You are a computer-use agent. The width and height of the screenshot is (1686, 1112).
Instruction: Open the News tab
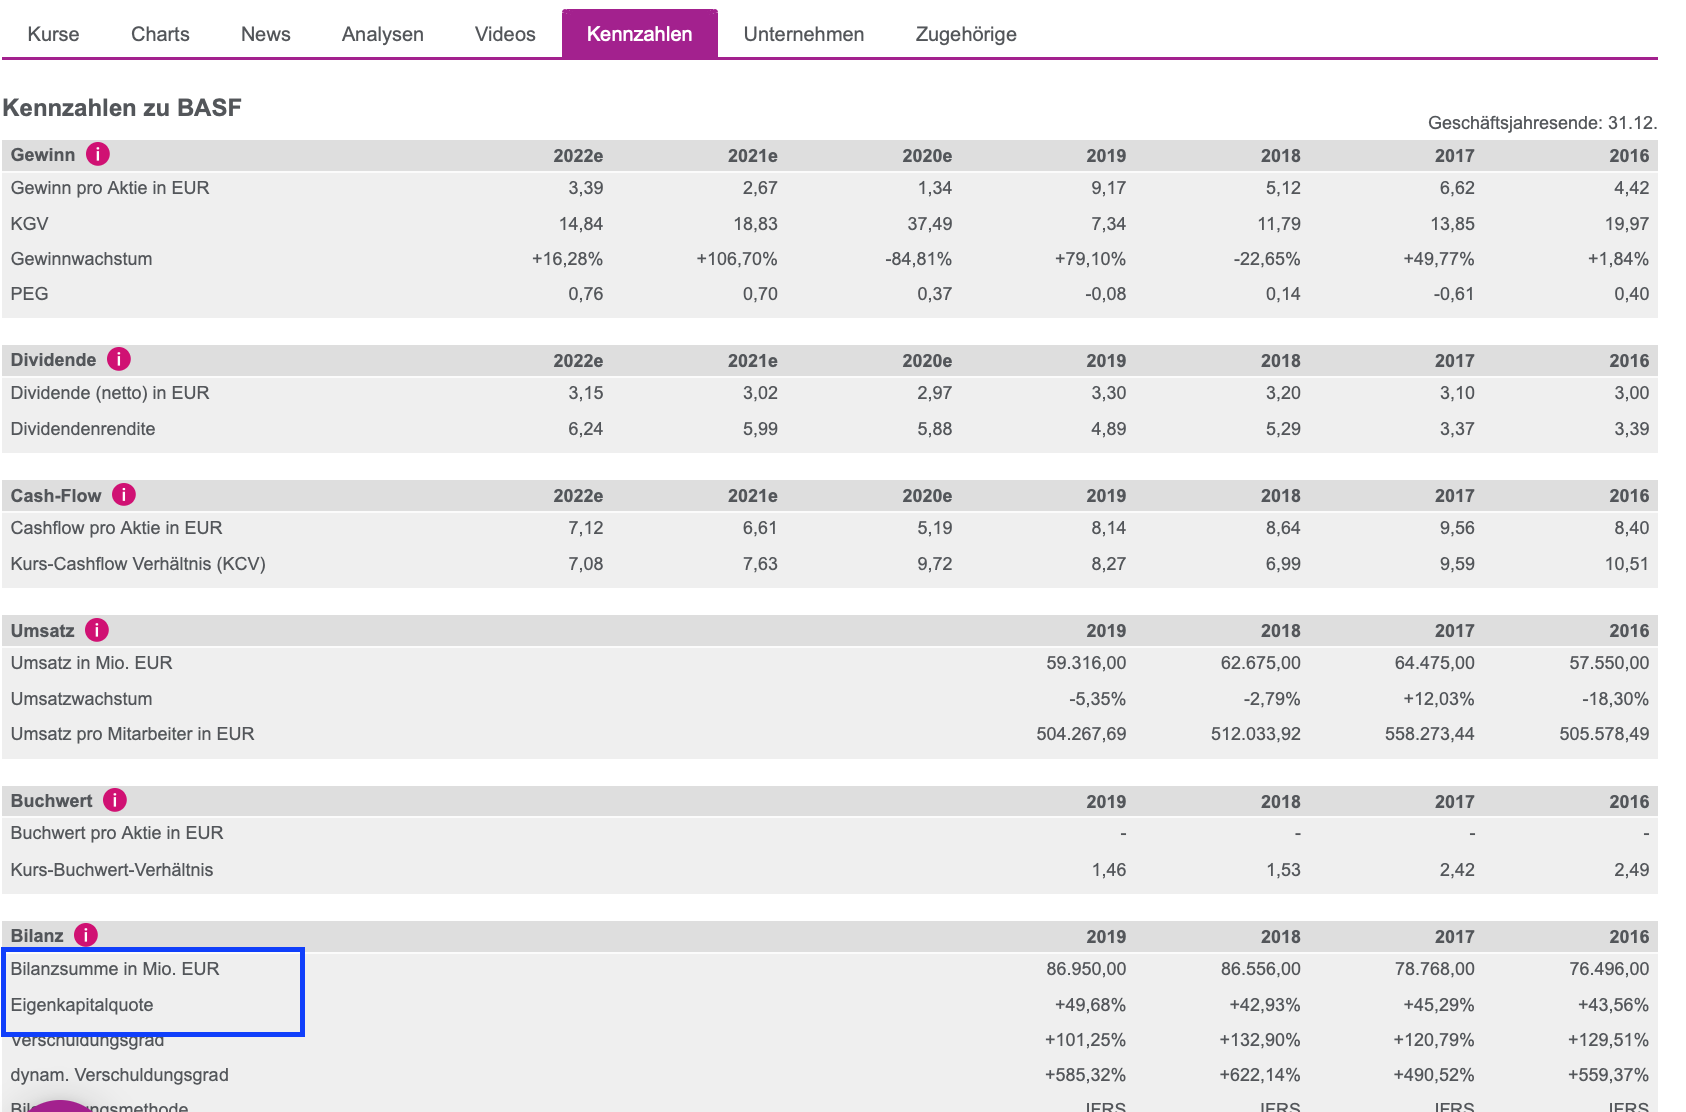[x=266, y=34]
